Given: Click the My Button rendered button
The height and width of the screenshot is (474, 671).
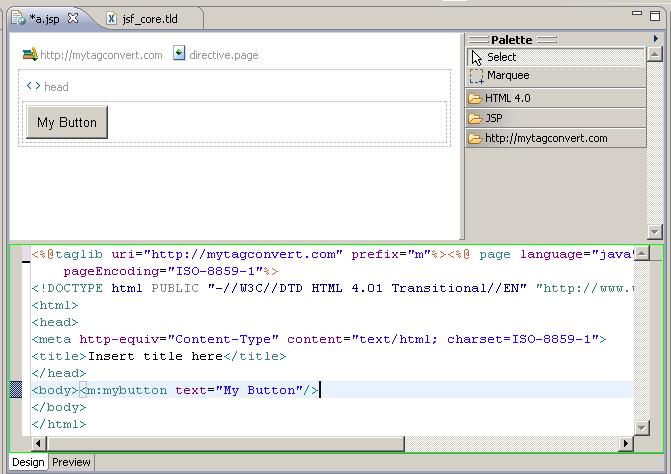Looking at the screenshot, I should point(67,122).
